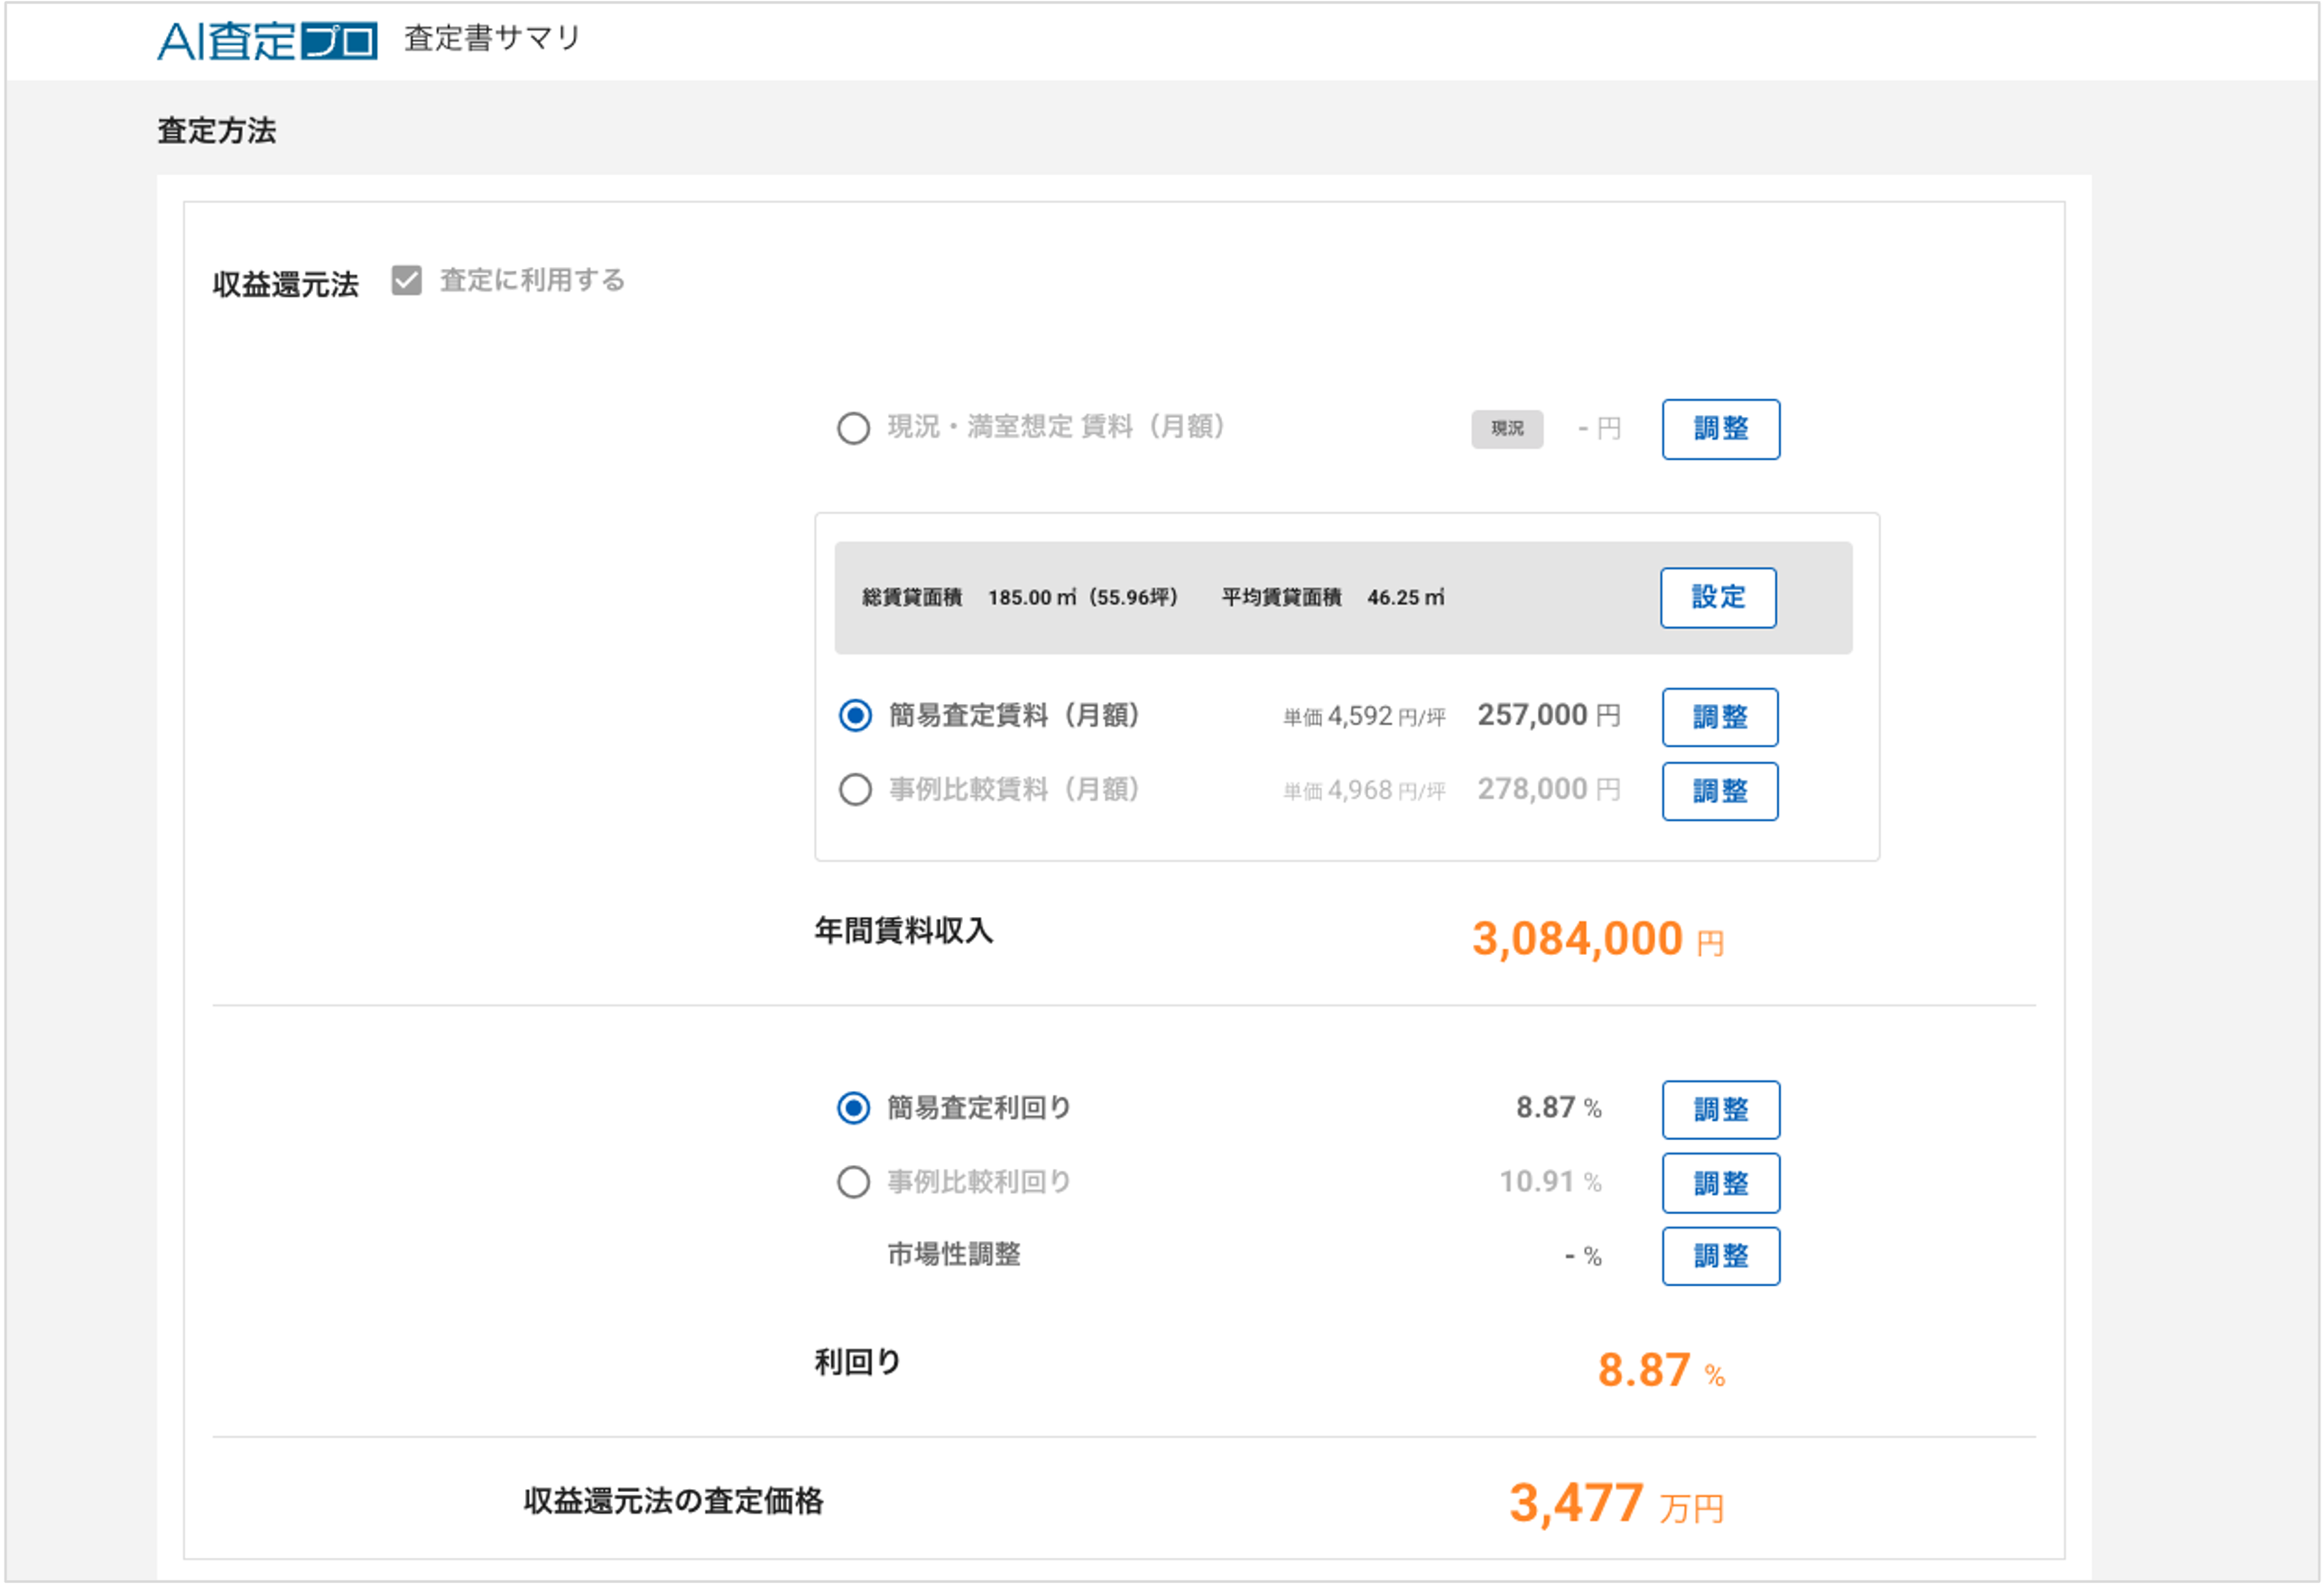The image size is (2324, 1584).
Task: Select 簡易査定利回り radio button
Action: 853,1108
